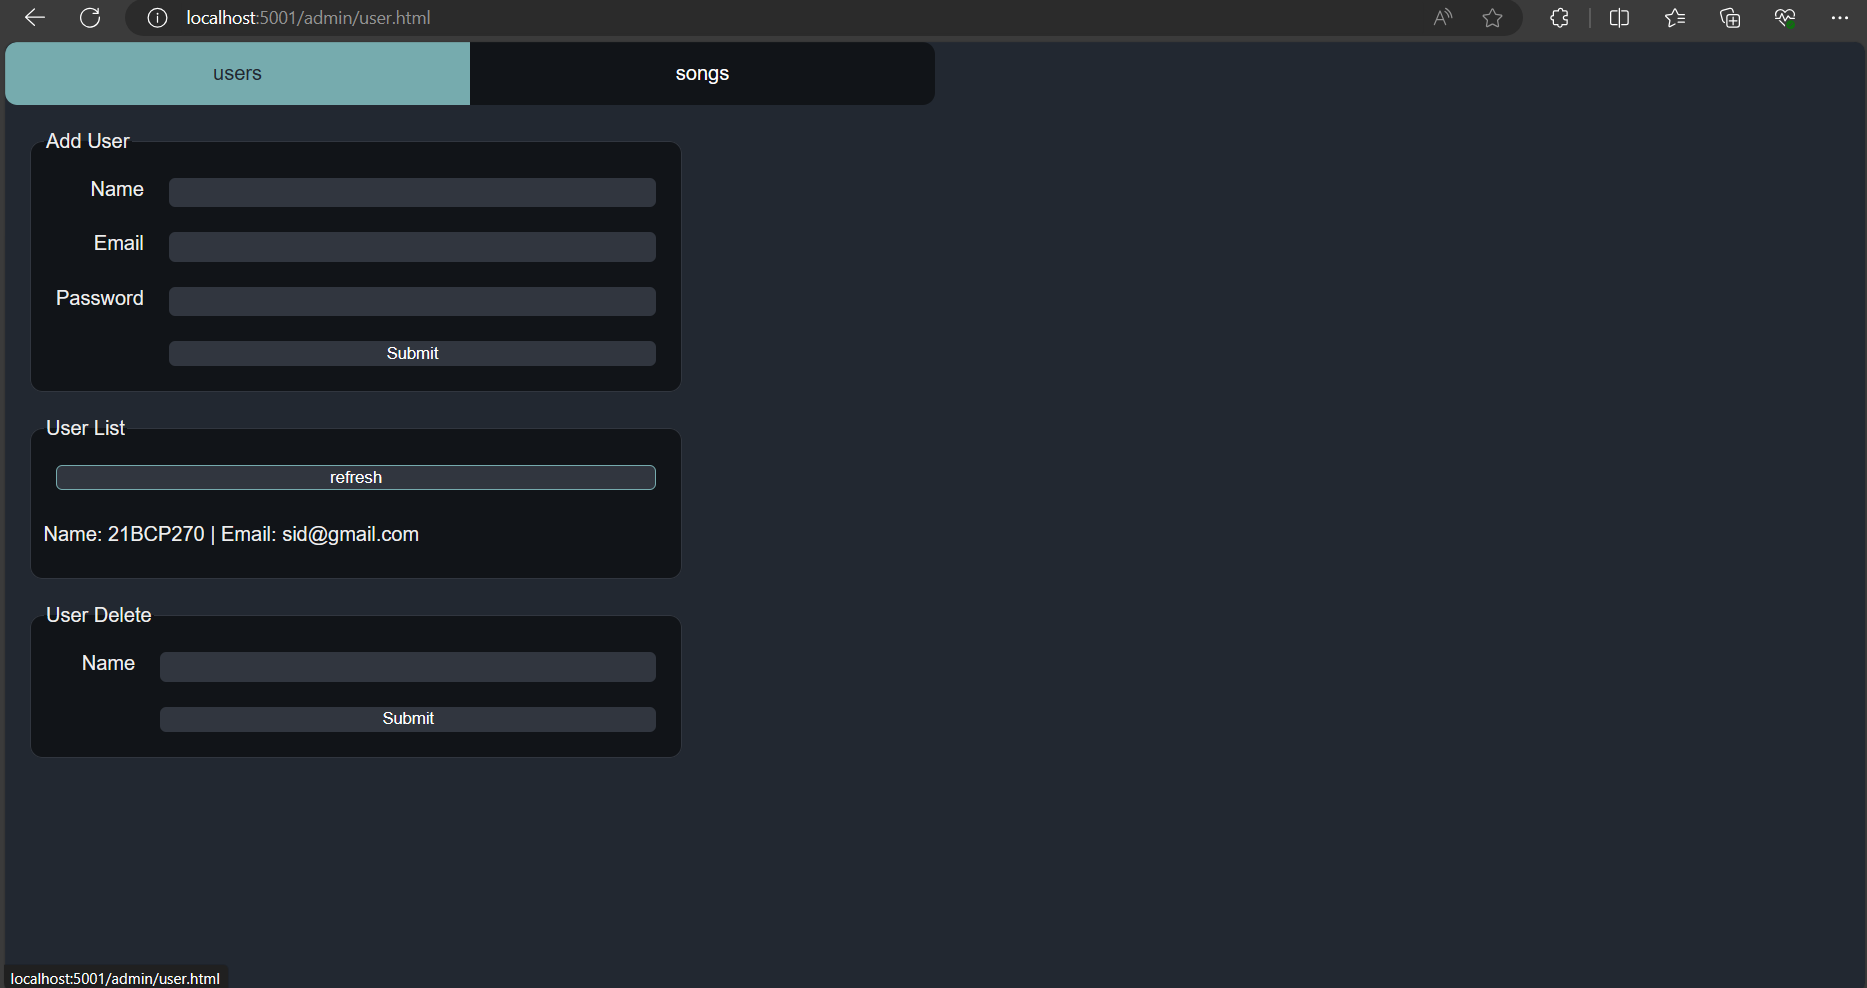Add this page to favorites via star icon
Image resolution: width=1867 pixels, height=988 pixels.
click(1492, 17)
